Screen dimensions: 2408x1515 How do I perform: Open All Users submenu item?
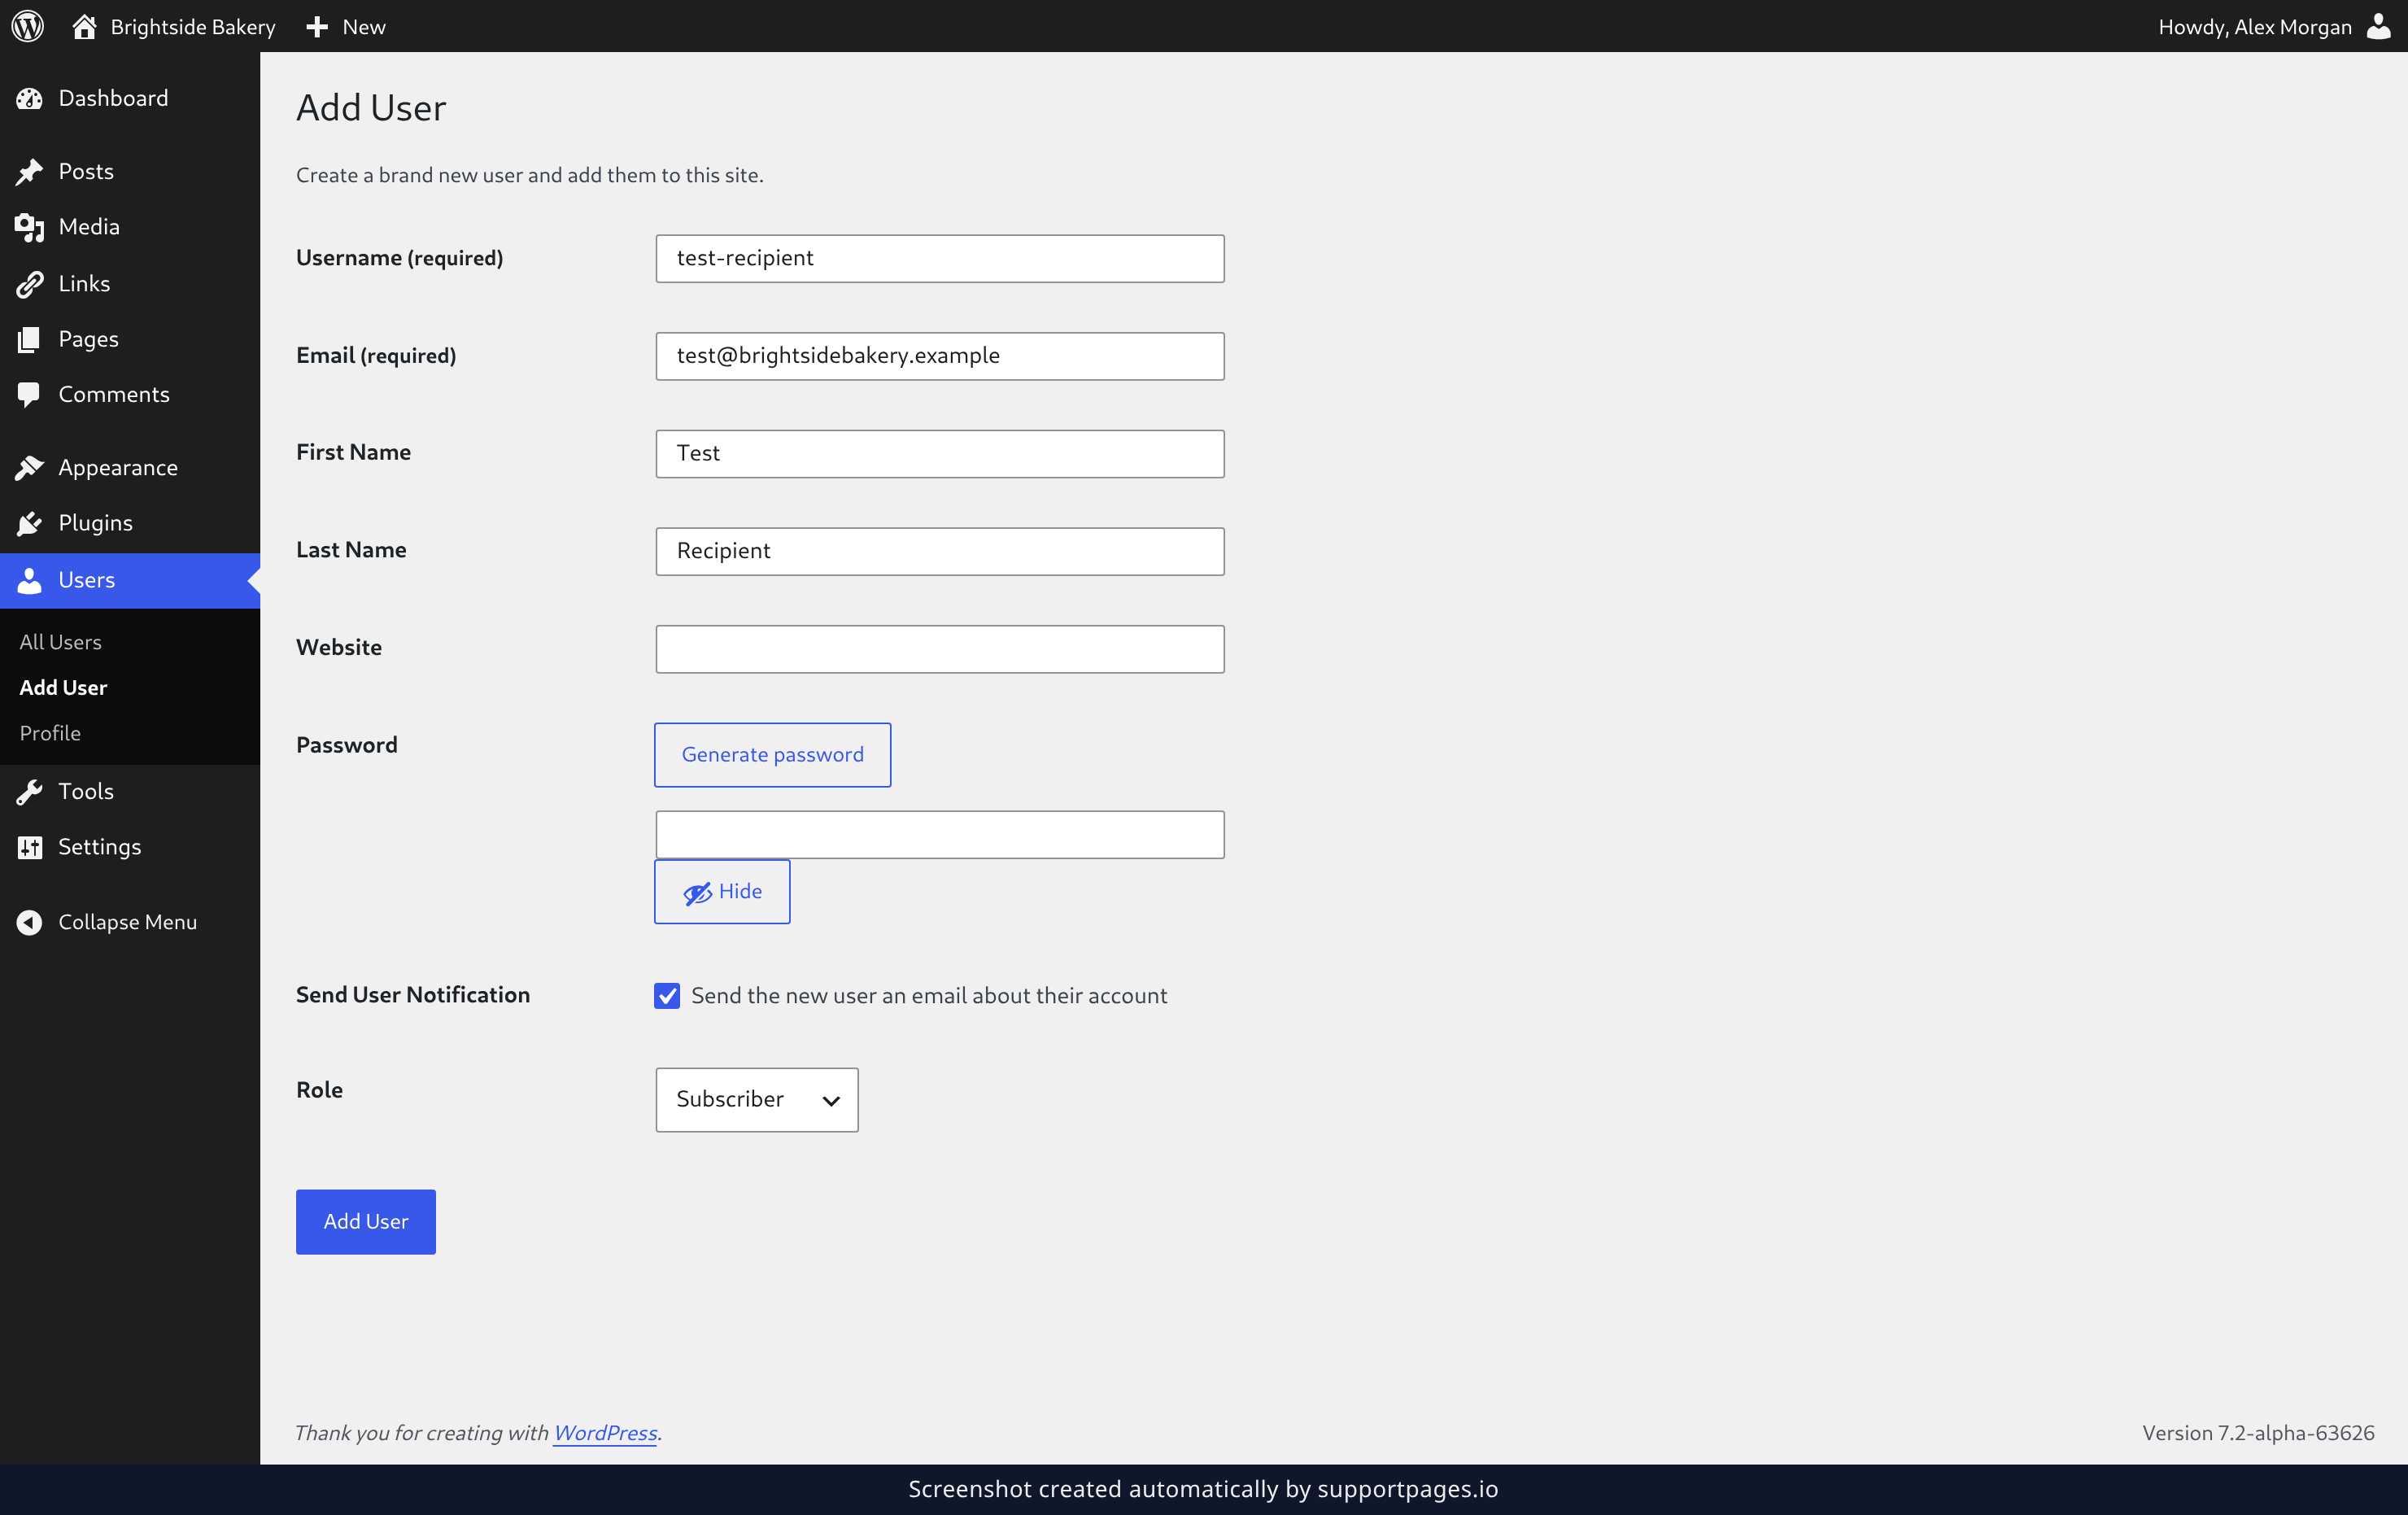click(61, 642)
